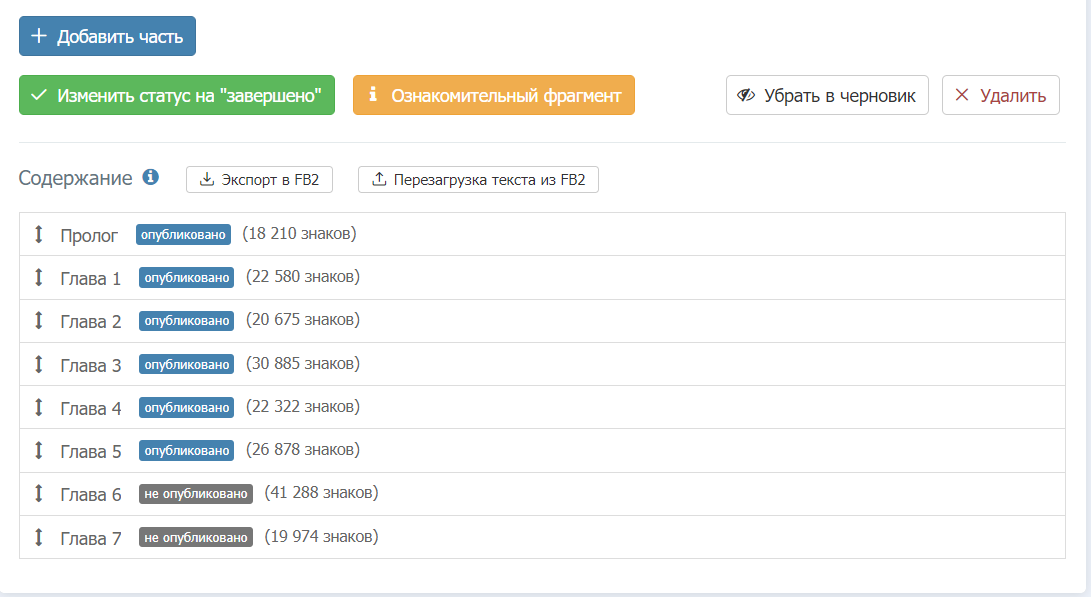This screenshot has height=597, width=1091.
Task: Click Перезагрузка текста из FB2
Action: [x=479, y=180]
